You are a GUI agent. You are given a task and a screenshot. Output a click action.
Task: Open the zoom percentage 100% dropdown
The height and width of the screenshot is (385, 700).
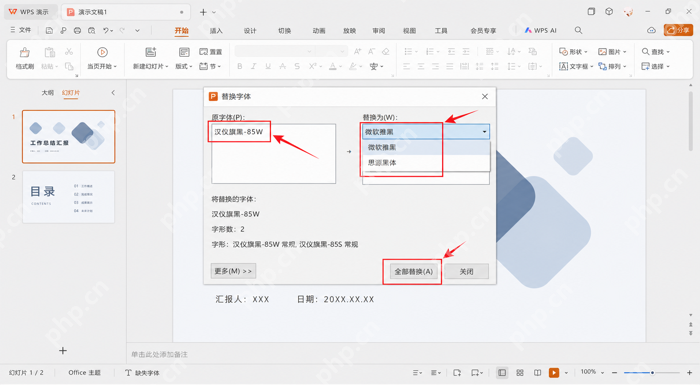[592, 372]
